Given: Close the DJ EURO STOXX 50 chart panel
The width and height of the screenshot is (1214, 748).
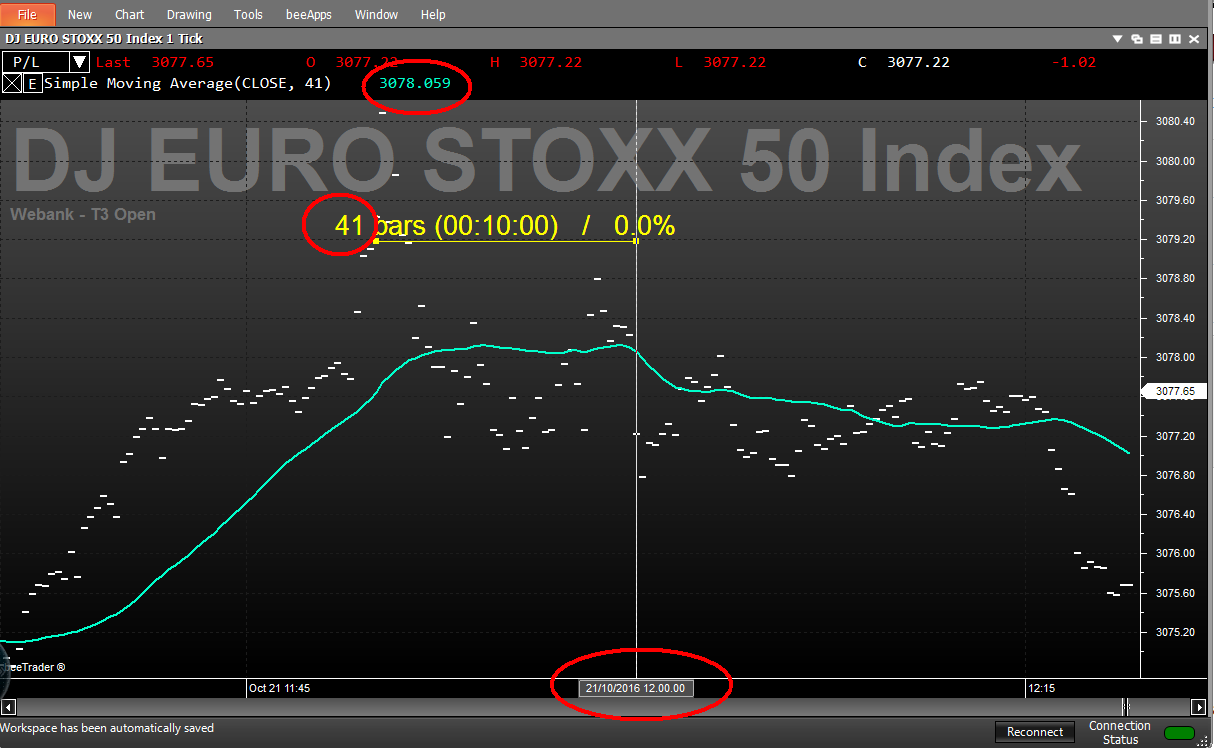Looking at the screenshot, I should point(1195,39).
